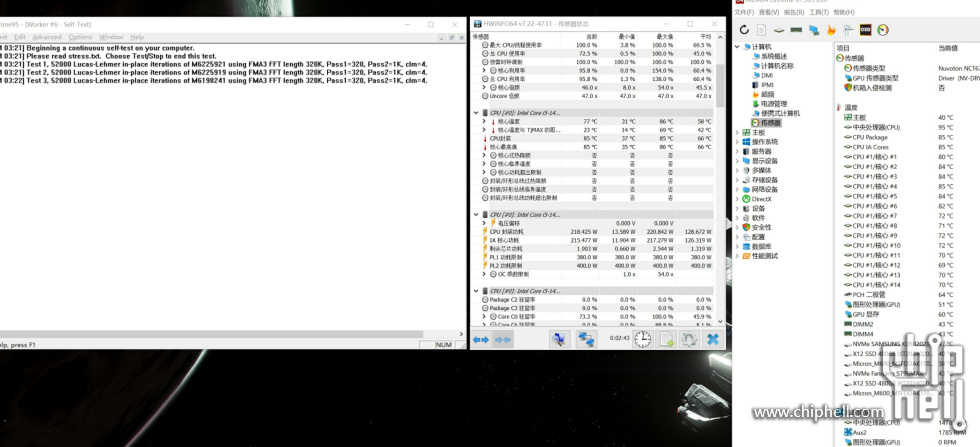Collapse 计算机 node in AIDA64 tree
Screen dimensions: 980x447
point(736,47)
